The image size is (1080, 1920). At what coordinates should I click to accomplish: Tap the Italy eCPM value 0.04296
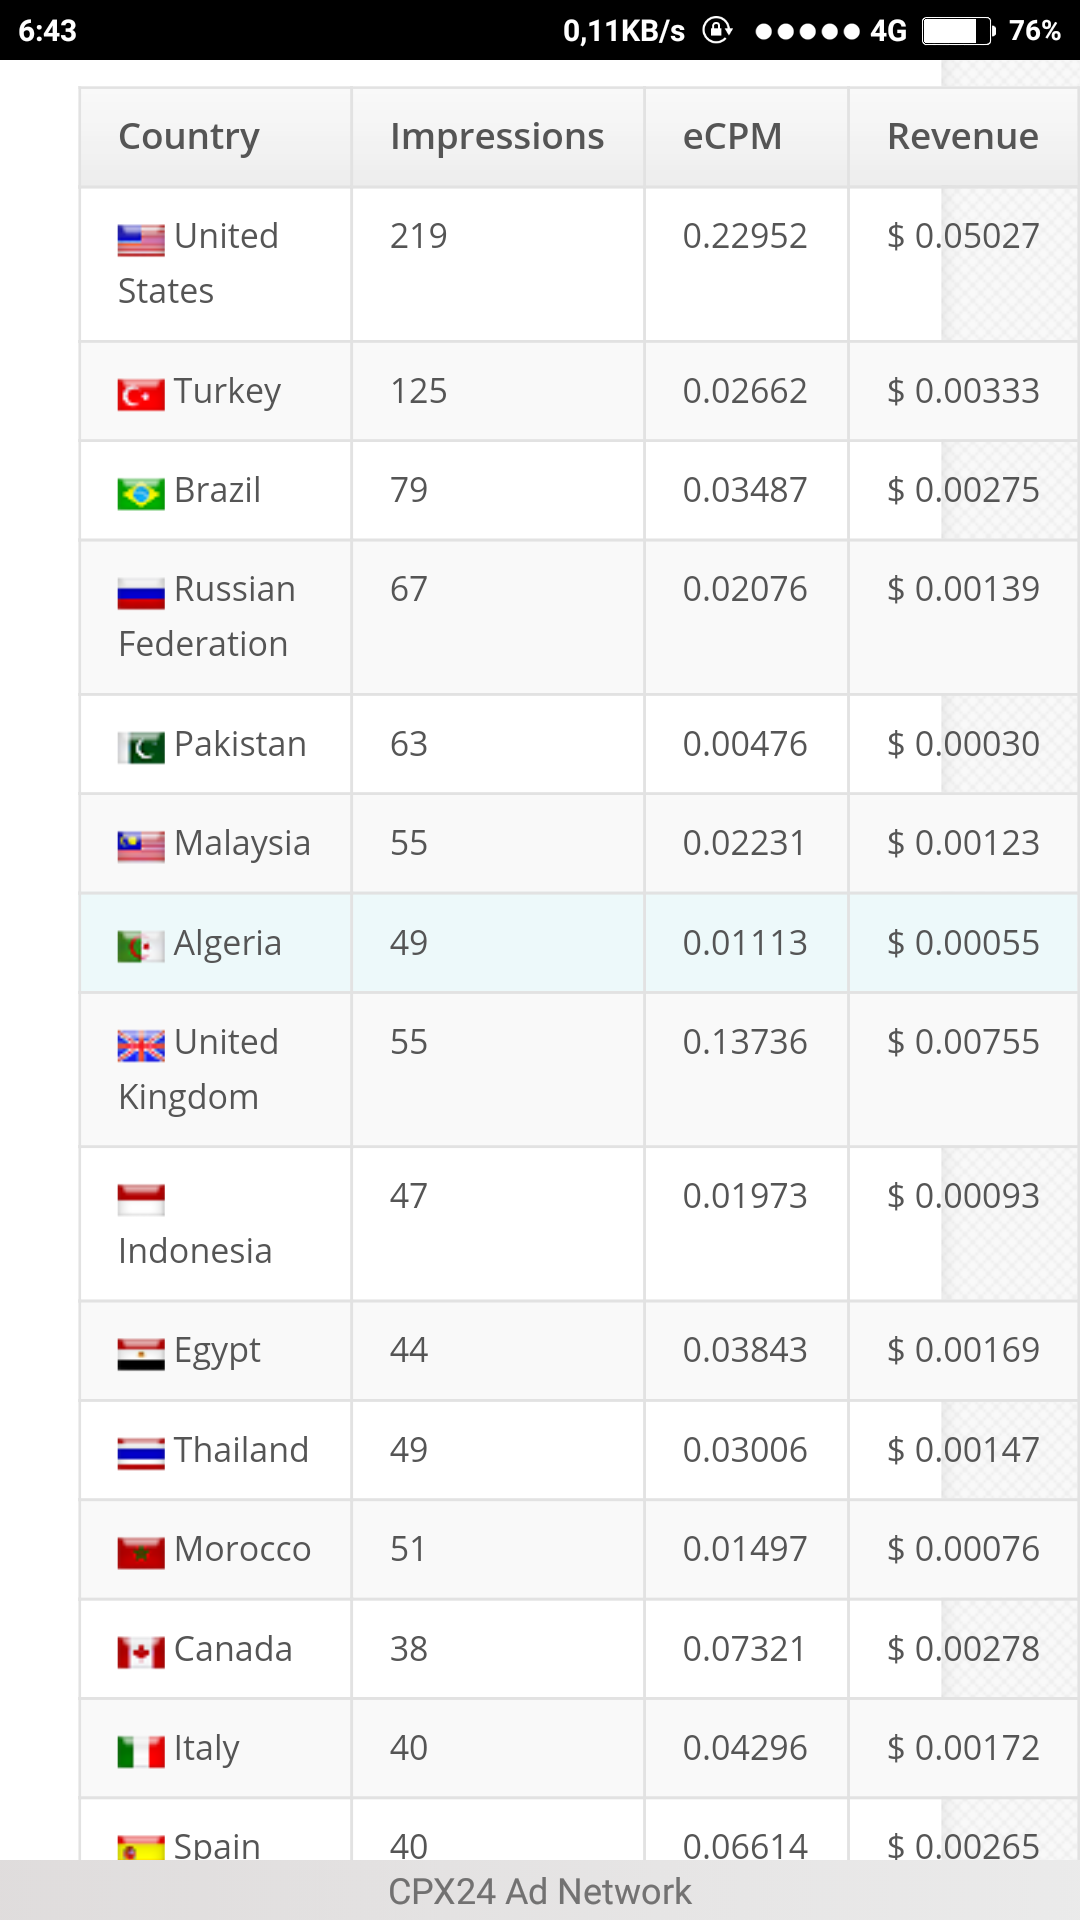(x=744, y=1748)
